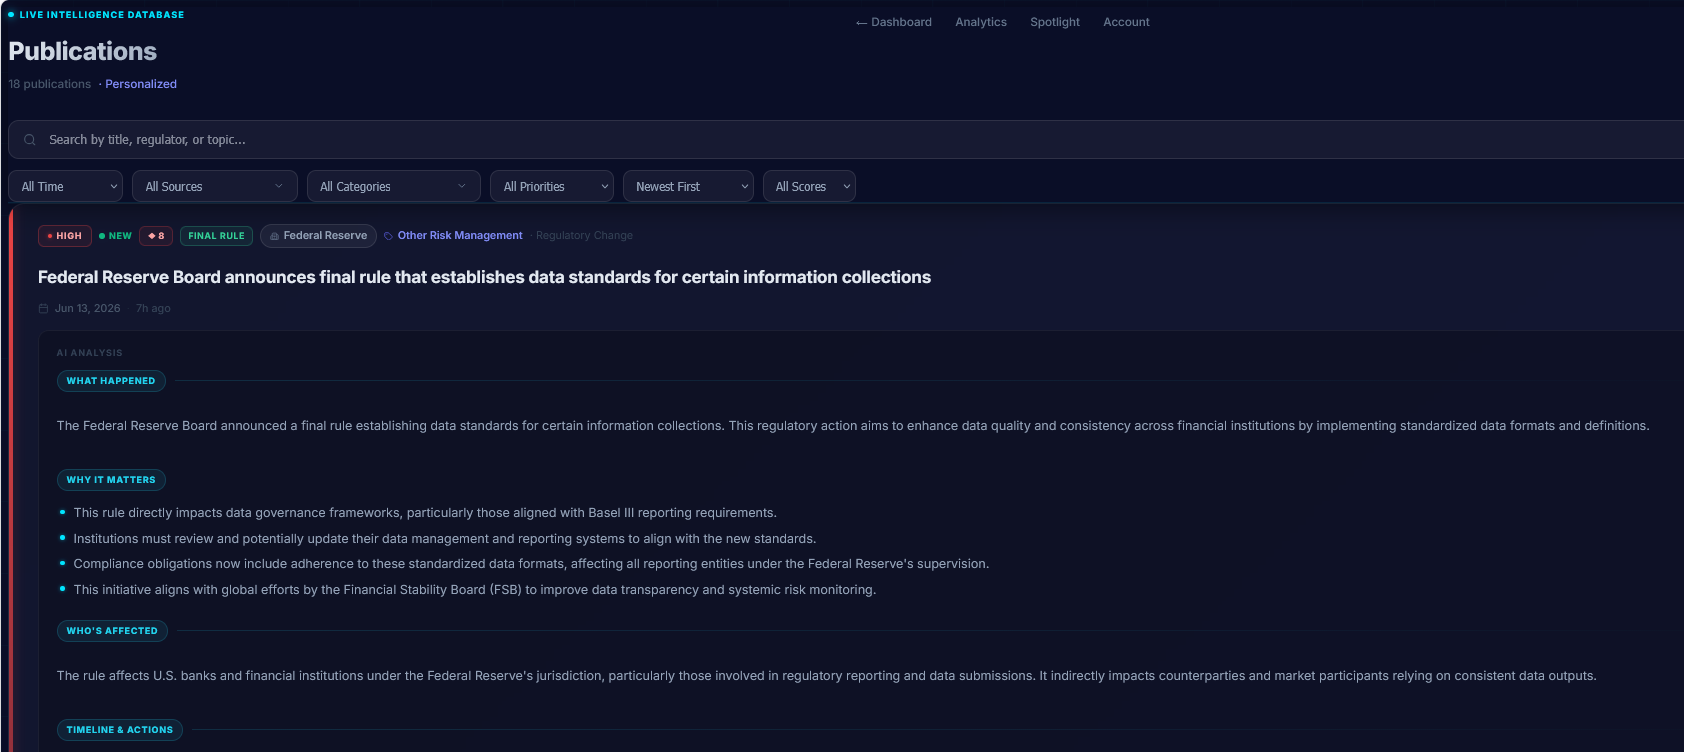Click the Regulatory Change tag text
The image size is (1684, 752).
coord(584,236)
